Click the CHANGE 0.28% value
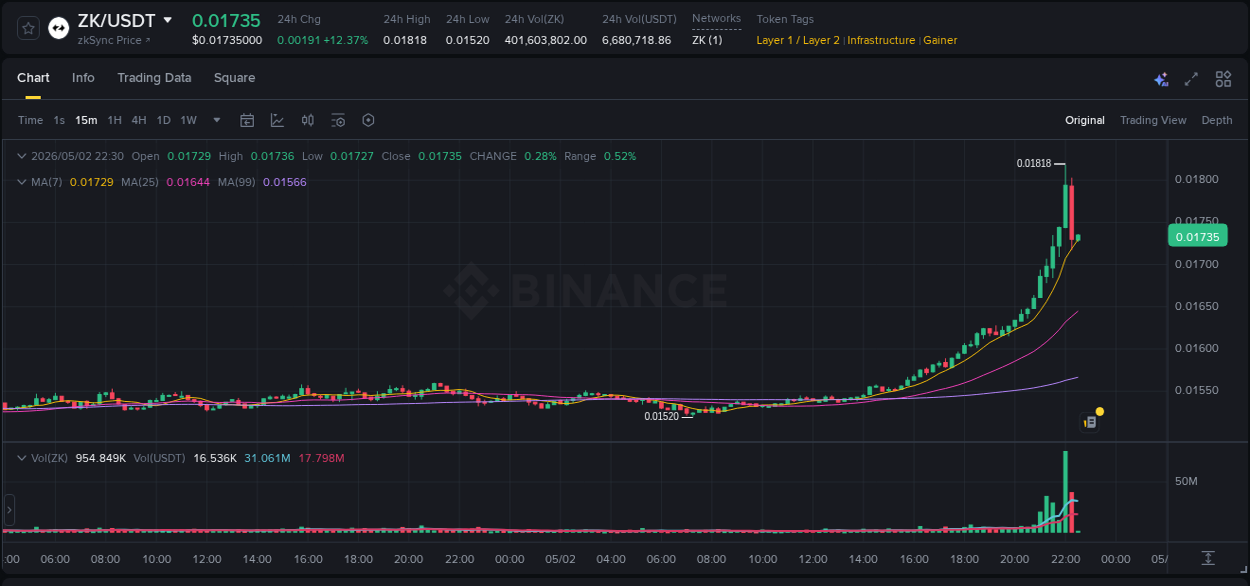 (540, 156)
